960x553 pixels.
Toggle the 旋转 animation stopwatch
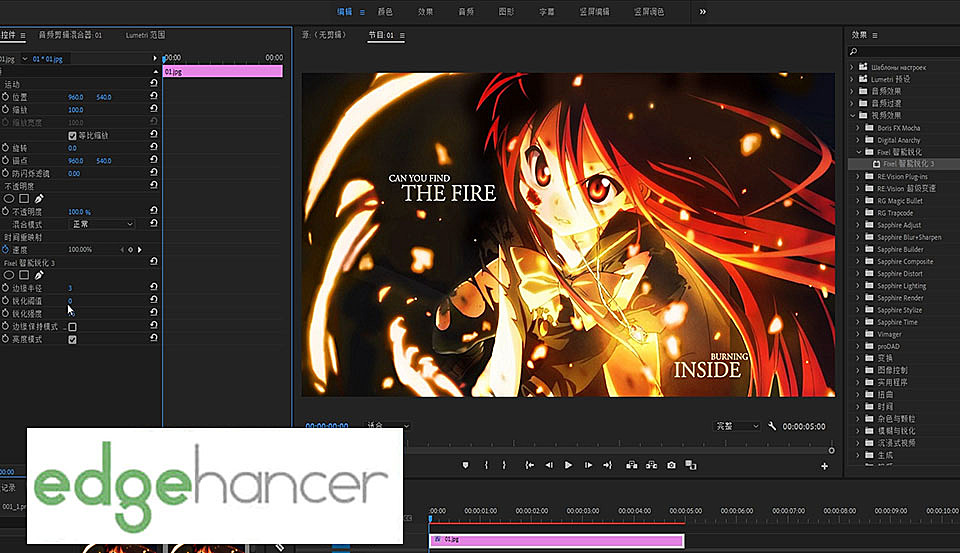[x=6, y=148]
